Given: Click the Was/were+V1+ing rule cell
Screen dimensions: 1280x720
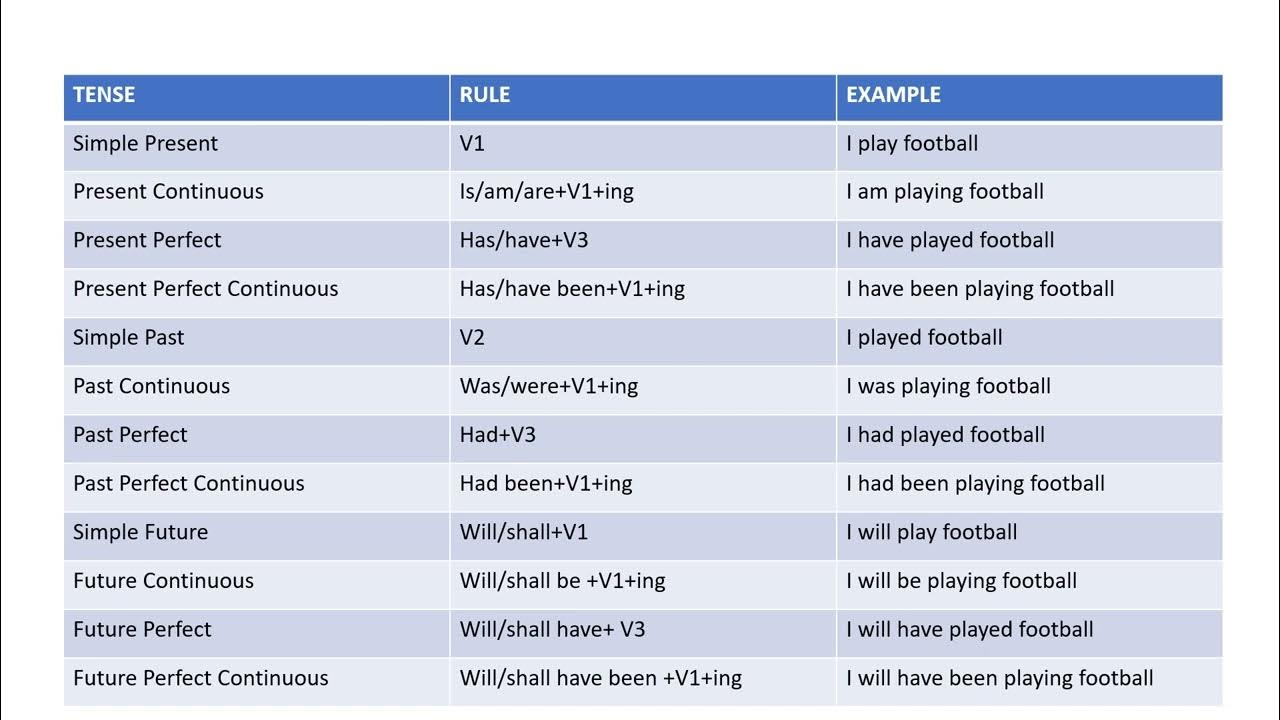Looking at the screenshot, I should tap(549, 386).
